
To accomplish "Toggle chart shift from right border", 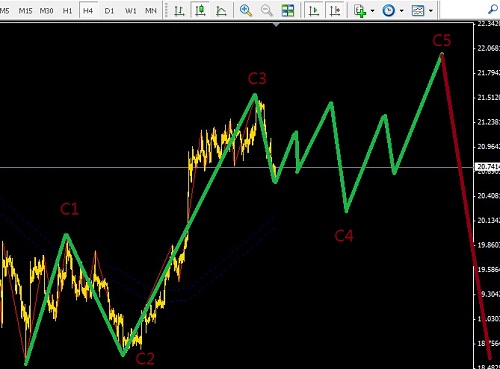I will pos(335,11).
